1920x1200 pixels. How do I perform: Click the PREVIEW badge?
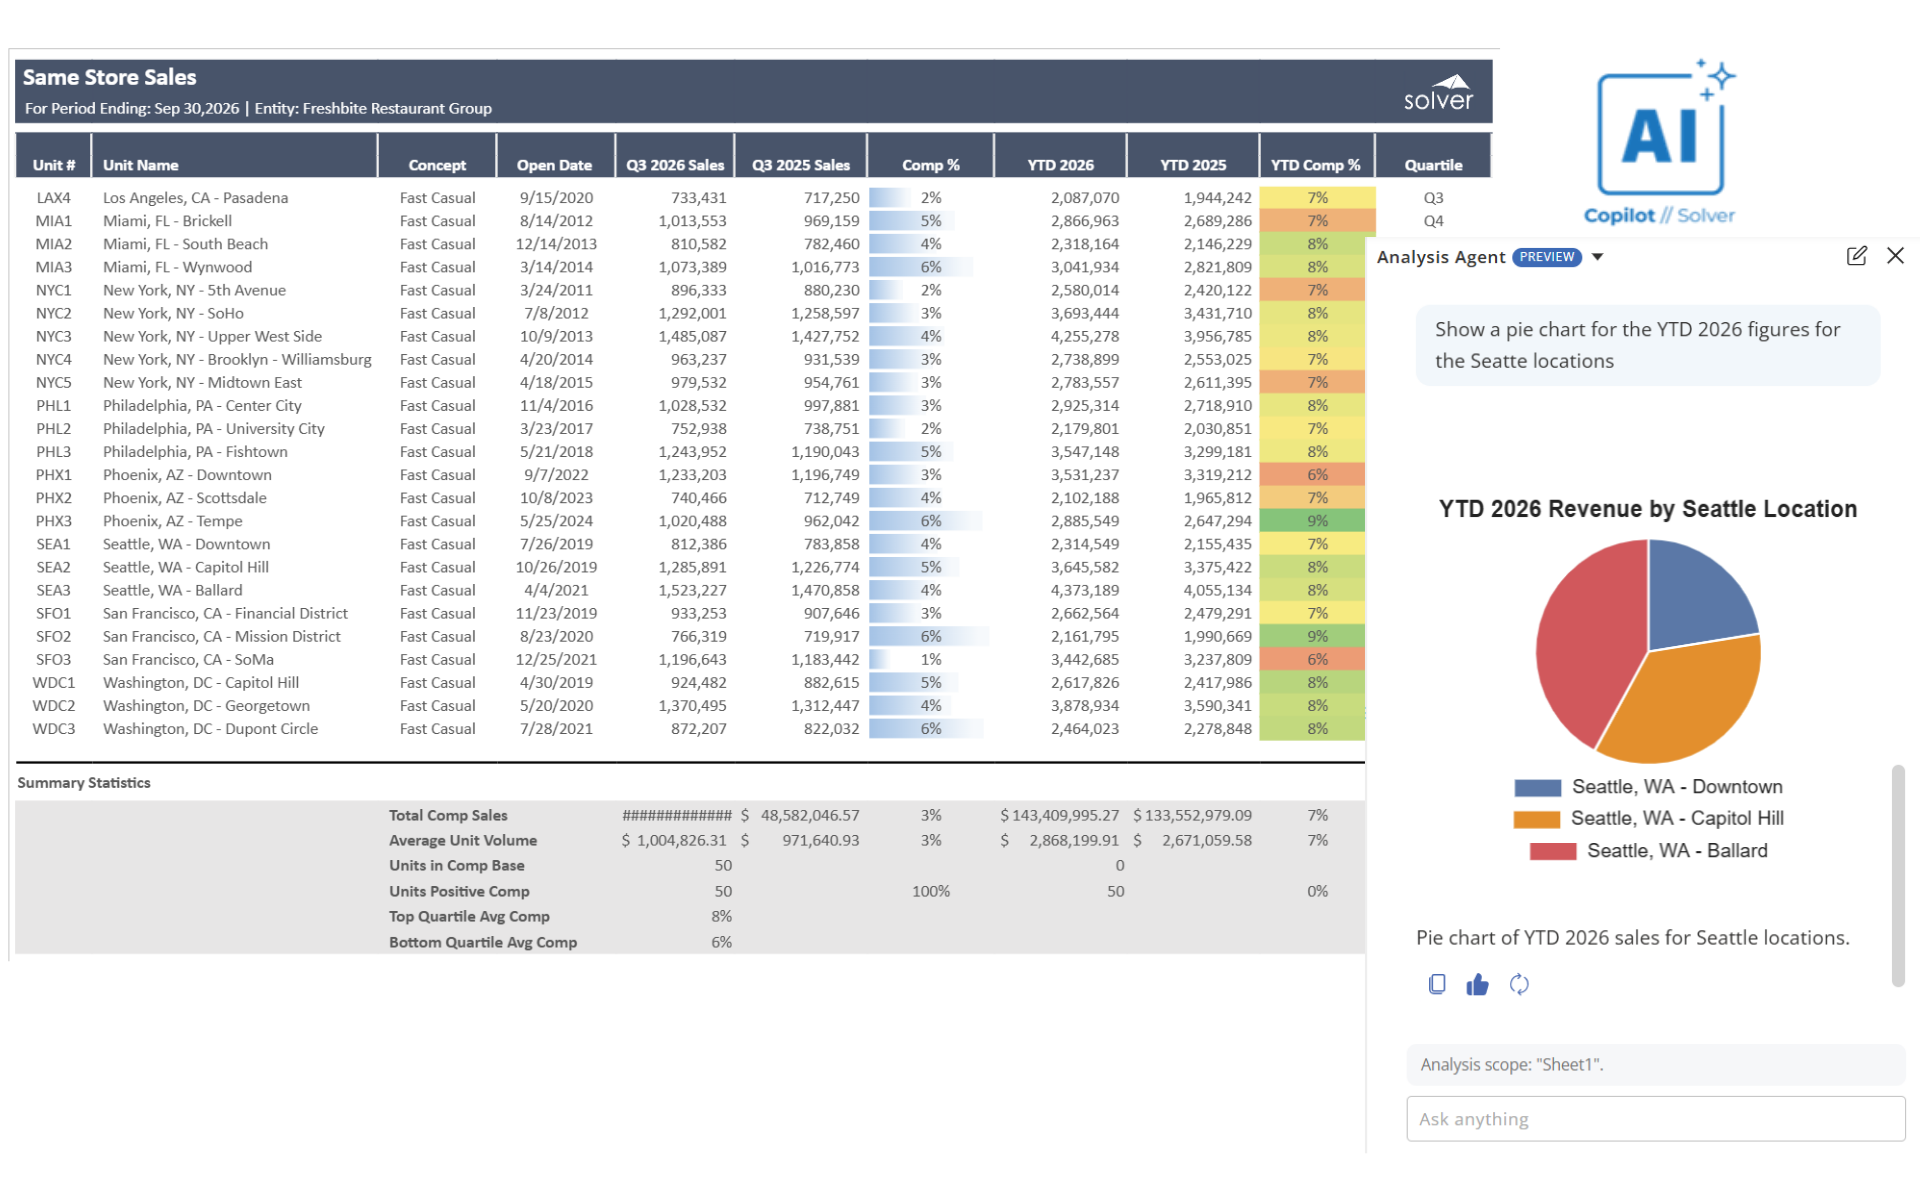(1546, 257)
